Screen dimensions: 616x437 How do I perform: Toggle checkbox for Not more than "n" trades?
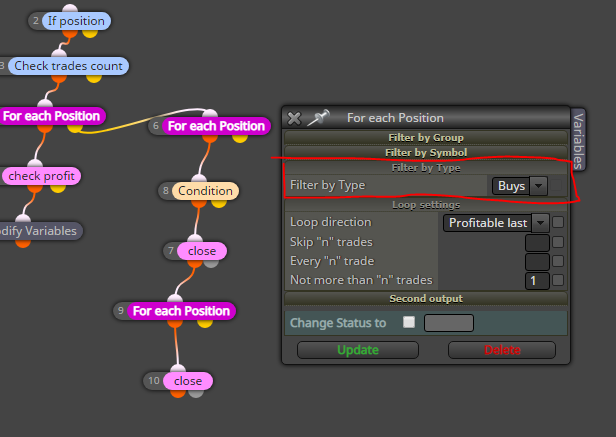click(558, 280)
